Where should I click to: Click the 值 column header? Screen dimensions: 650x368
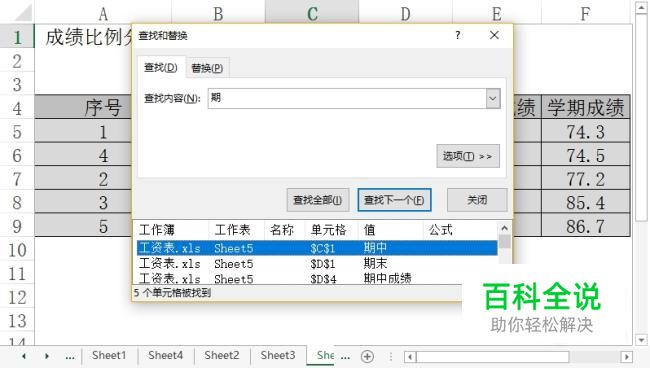pyautogui.click(x=390, y=230)
